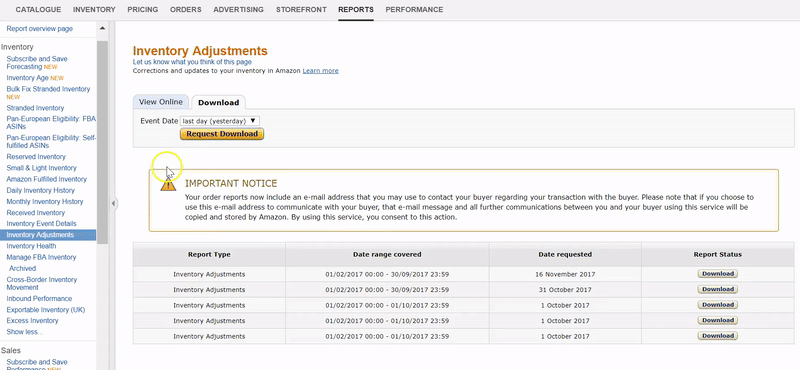Select the Download tab
The width and height of the screenshot is (800, 370).
(x=218, y=102)
